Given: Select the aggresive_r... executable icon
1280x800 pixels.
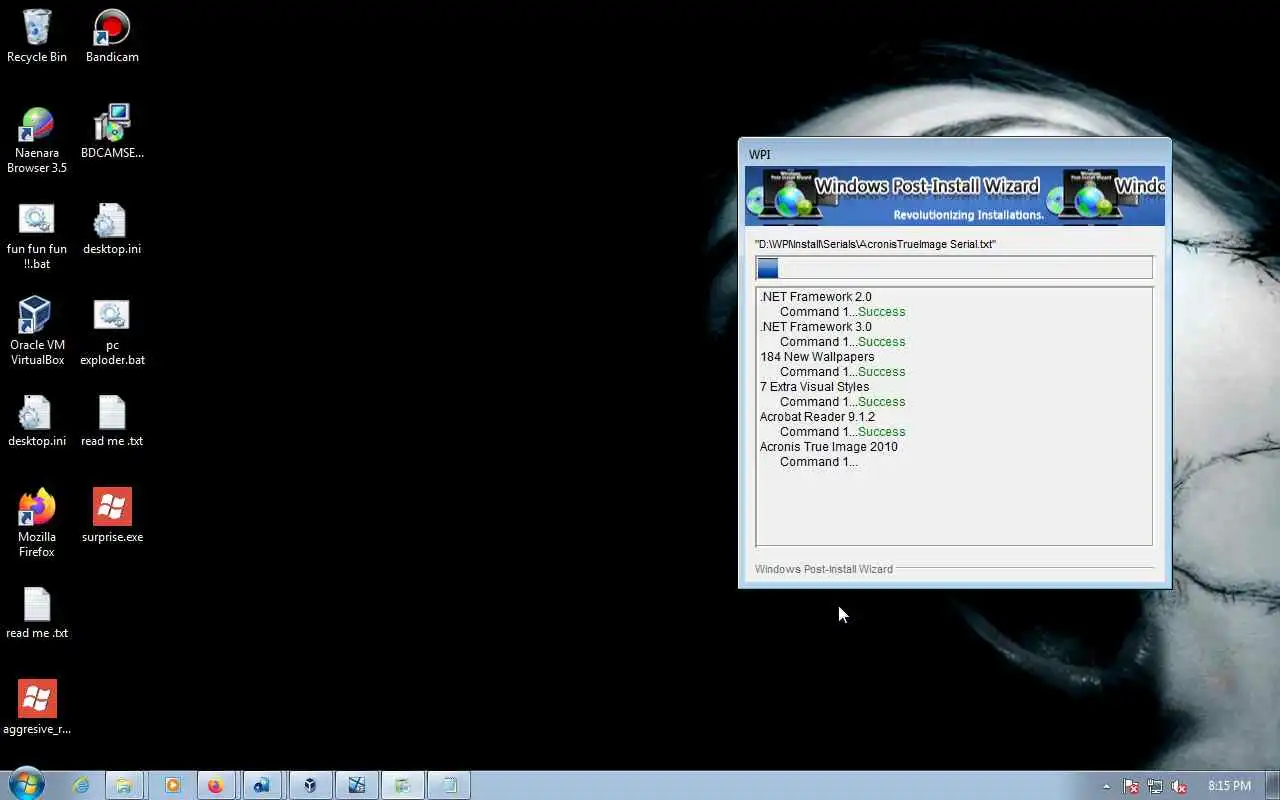Looking at the screenshot, I should tap(37, 708).
